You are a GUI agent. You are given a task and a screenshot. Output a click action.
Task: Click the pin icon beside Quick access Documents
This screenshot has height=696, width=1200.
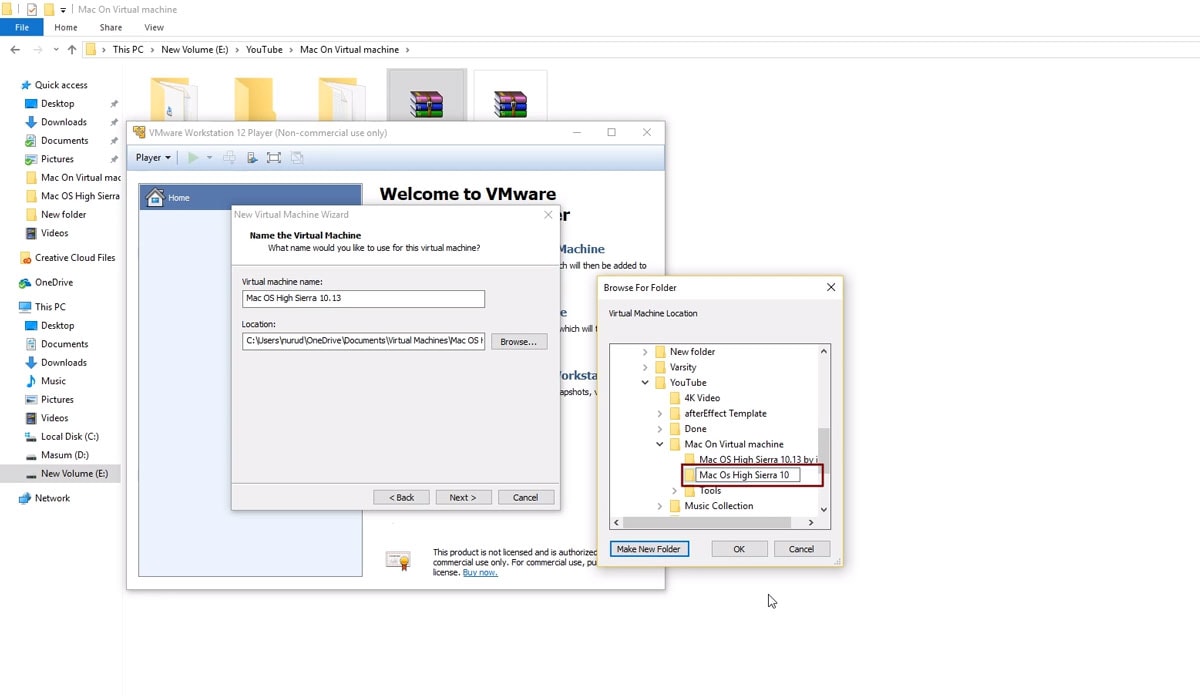pos(114,141)
